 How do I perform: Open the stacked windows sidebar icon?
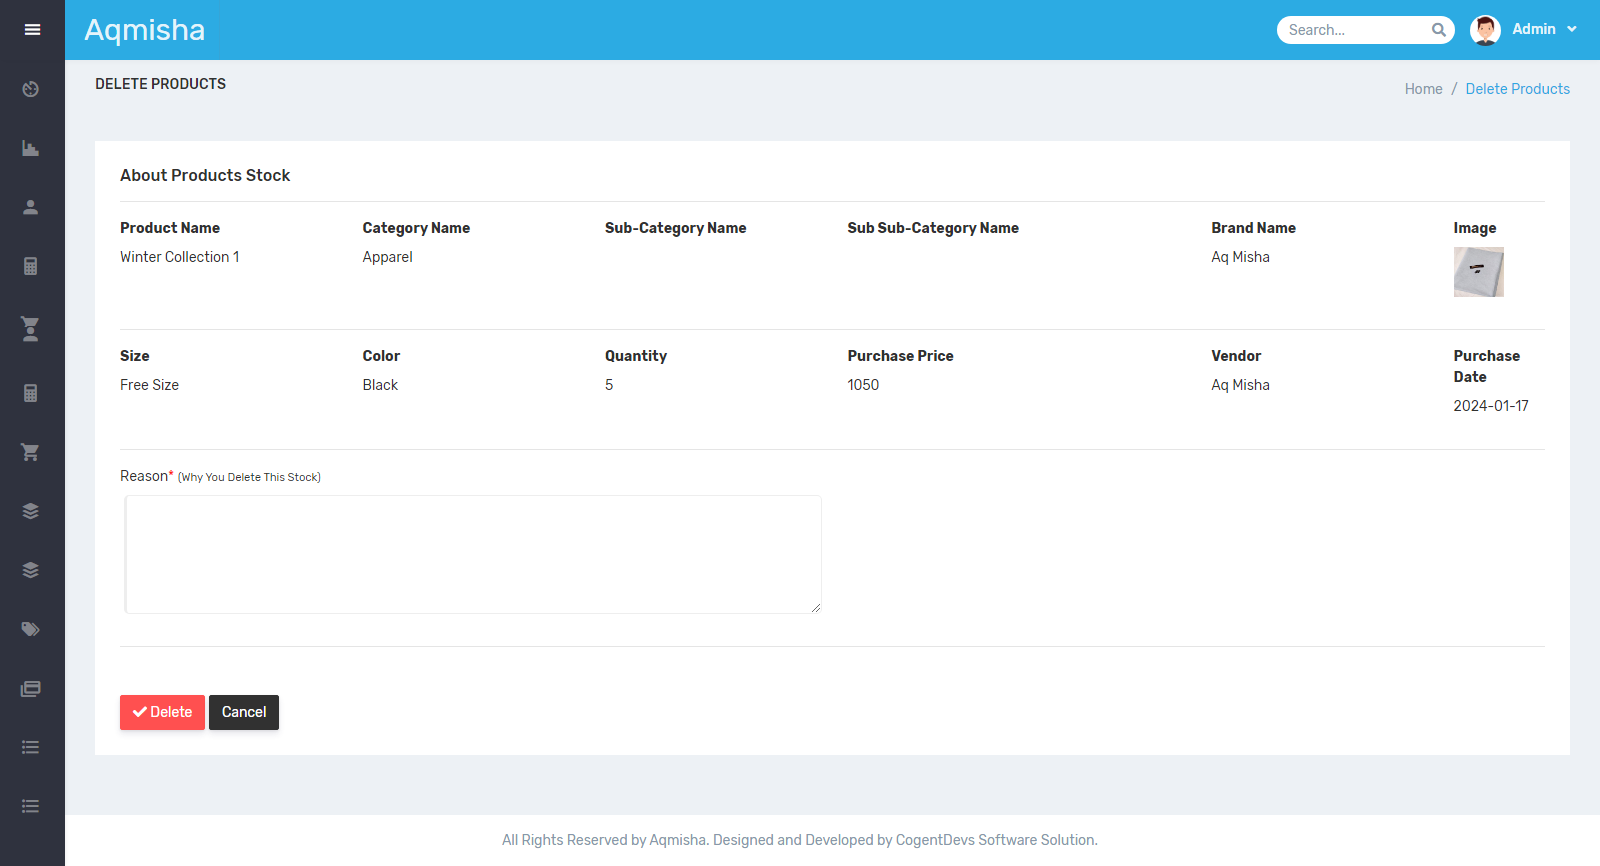click(31, 689)
